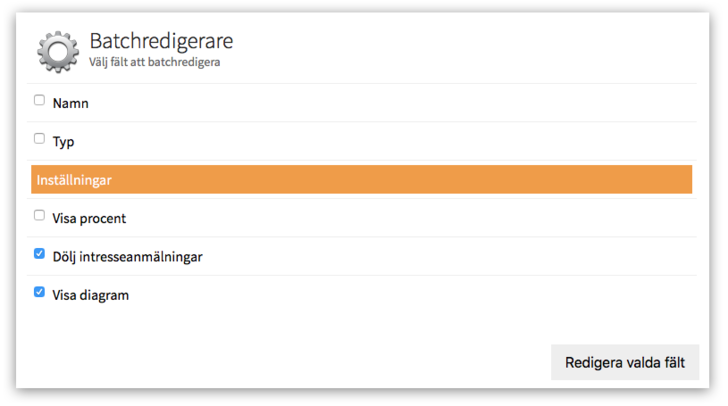
Task: Check the Visa procent box
Action: (x=39, y=215)
